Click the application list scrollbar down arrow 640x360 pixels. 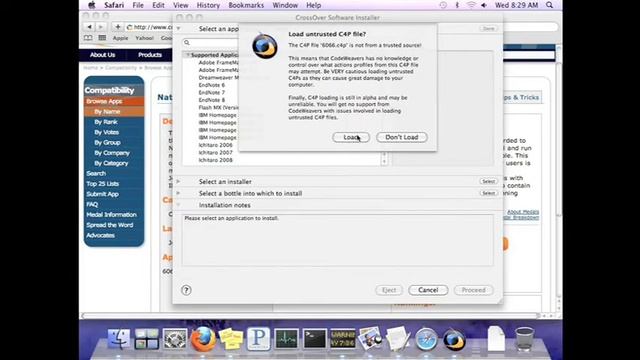click(384, 162)
